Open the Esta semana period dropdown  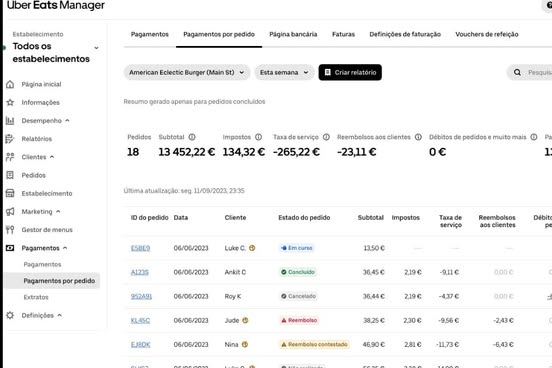[284, 72]
